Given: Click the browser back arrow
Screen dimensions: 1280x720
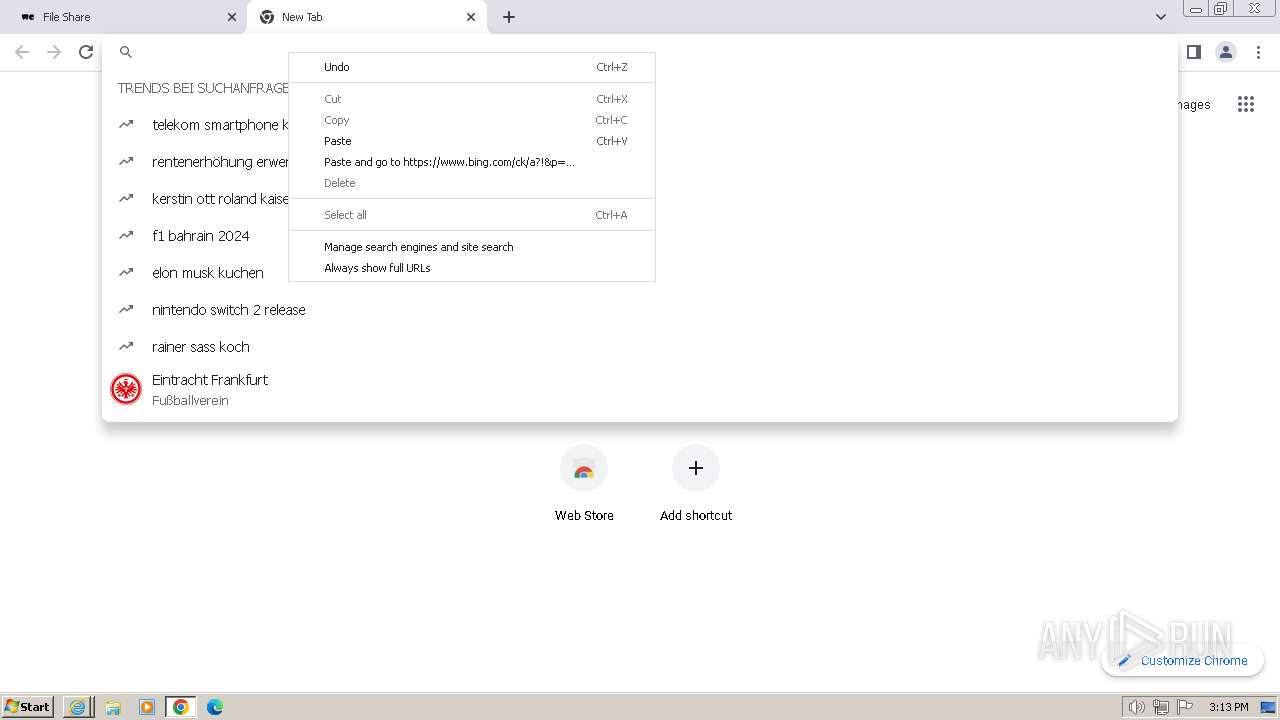Looking at the screenshot, I should (x=22, y=52).
